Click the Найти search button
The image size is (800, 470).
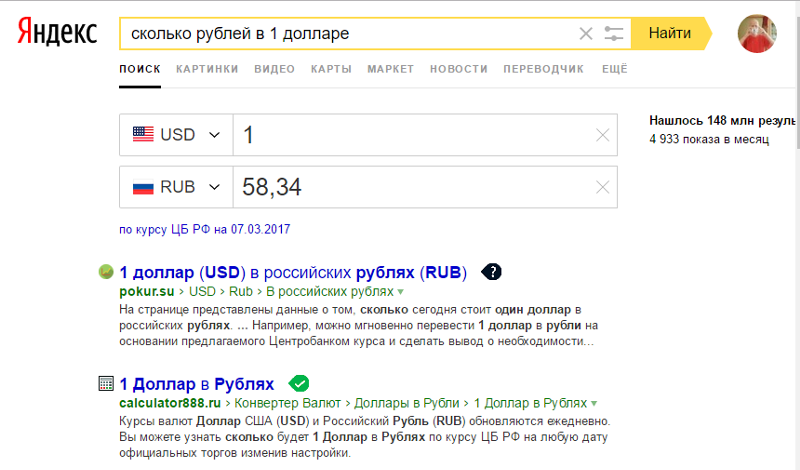(x=671, y=34)
